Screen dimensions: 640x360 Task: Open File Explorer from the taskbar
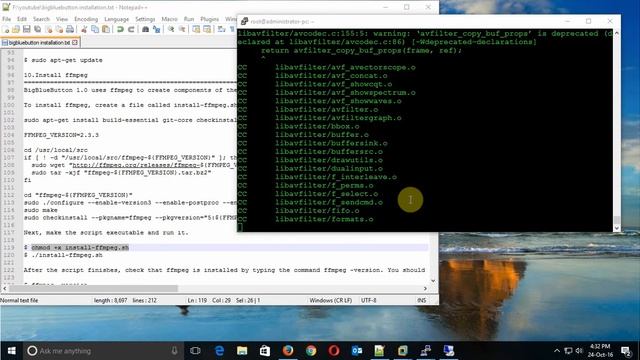[x=242, y=351]
